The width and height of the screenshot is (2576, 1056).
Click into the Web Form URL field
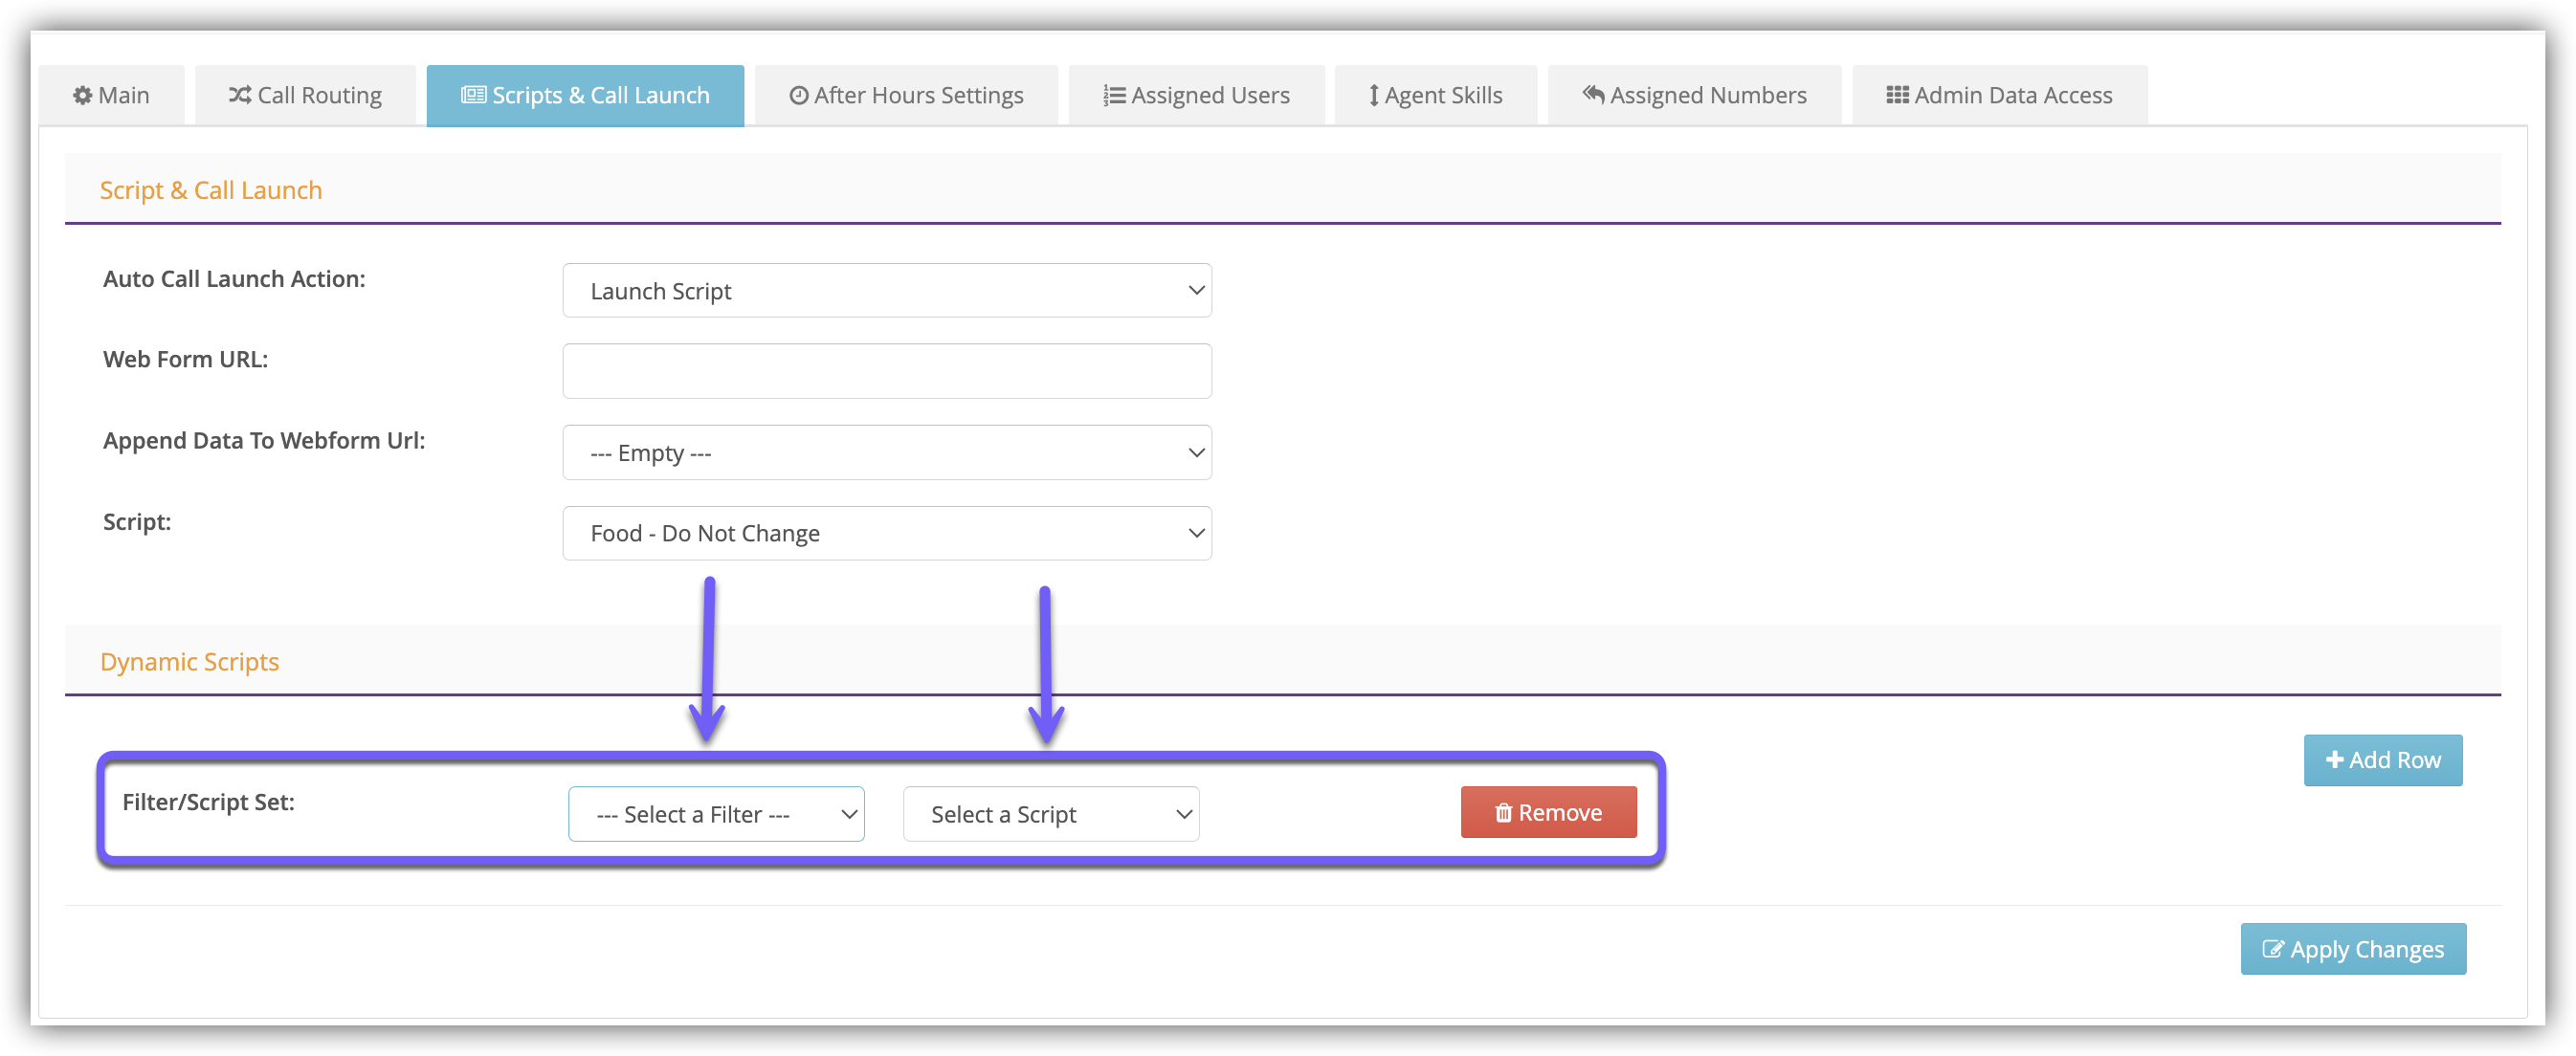(x=886, y=371)
